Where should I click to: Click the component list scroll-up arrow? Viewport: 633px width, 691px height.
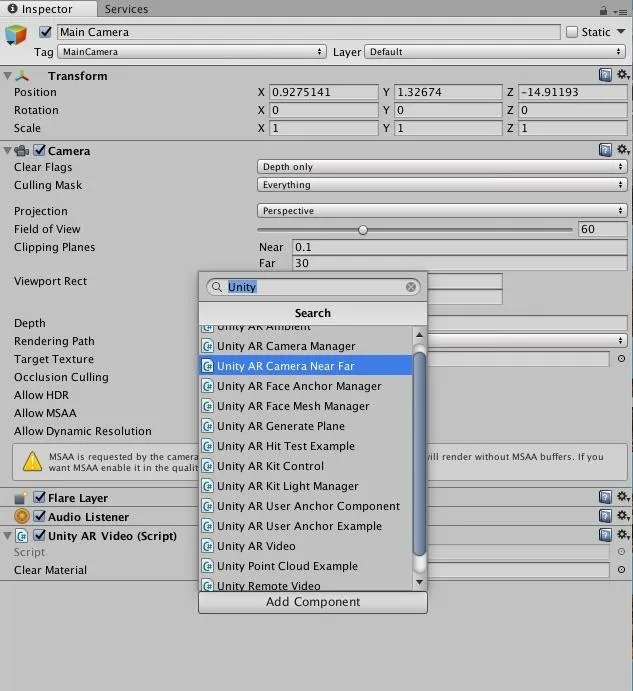420,335
